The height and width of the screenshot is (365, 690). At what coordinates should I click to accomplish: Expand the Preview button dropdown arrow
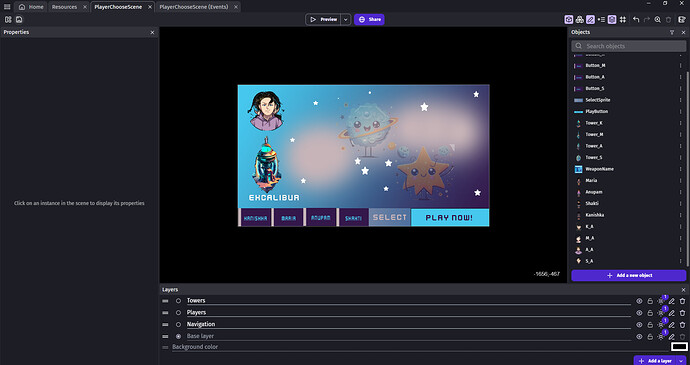pyautogui.click(x=346, y=19)
